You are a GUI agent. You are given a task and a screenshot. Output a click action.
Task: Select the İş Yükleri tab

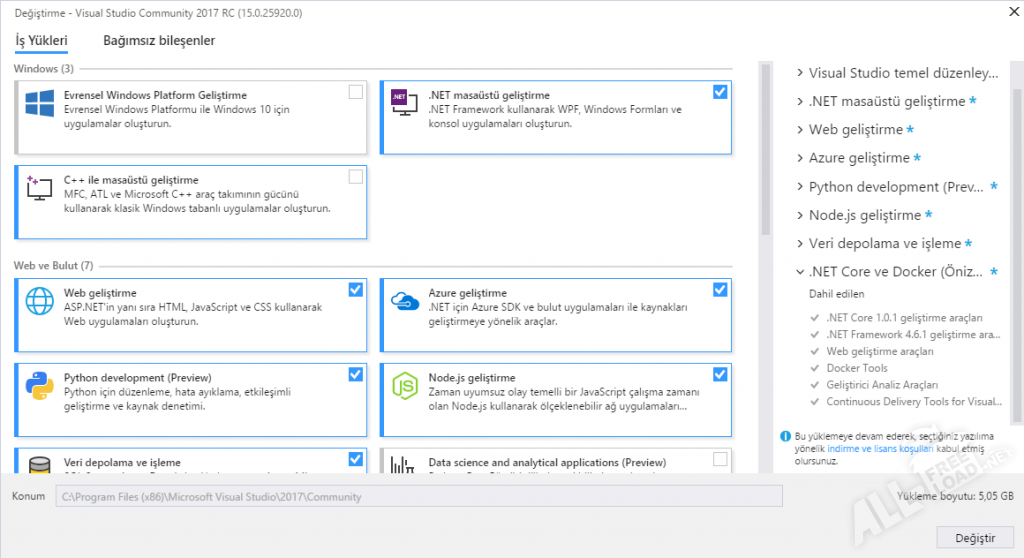[x=41, y=41]
